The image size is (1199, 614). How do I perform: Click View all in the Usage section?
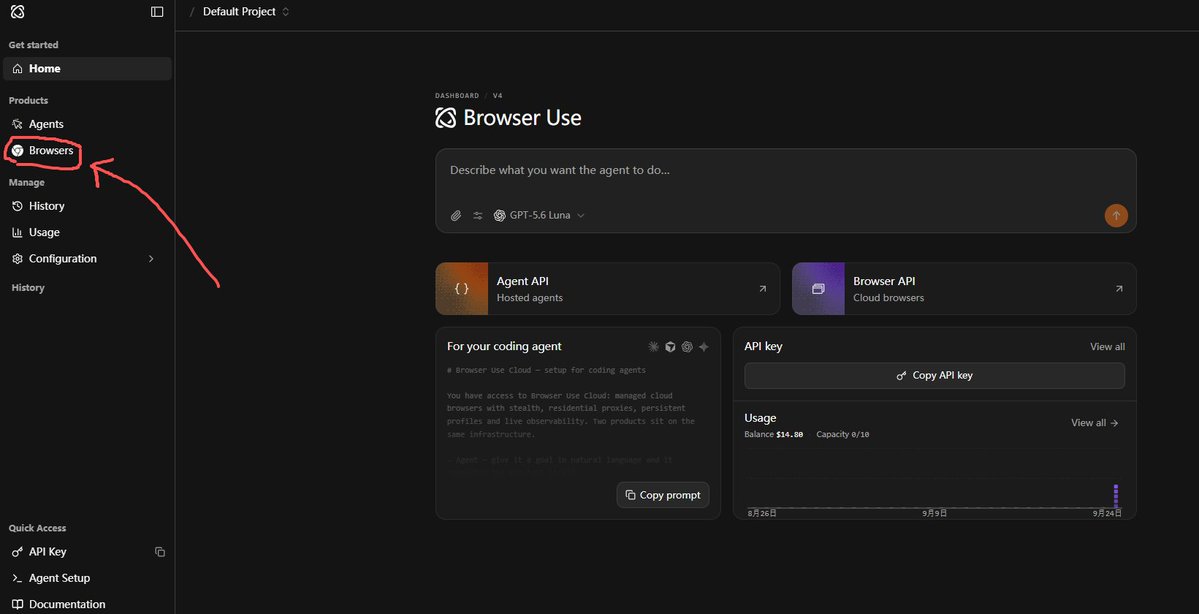pyautogui.click(x=1095, y=423)
